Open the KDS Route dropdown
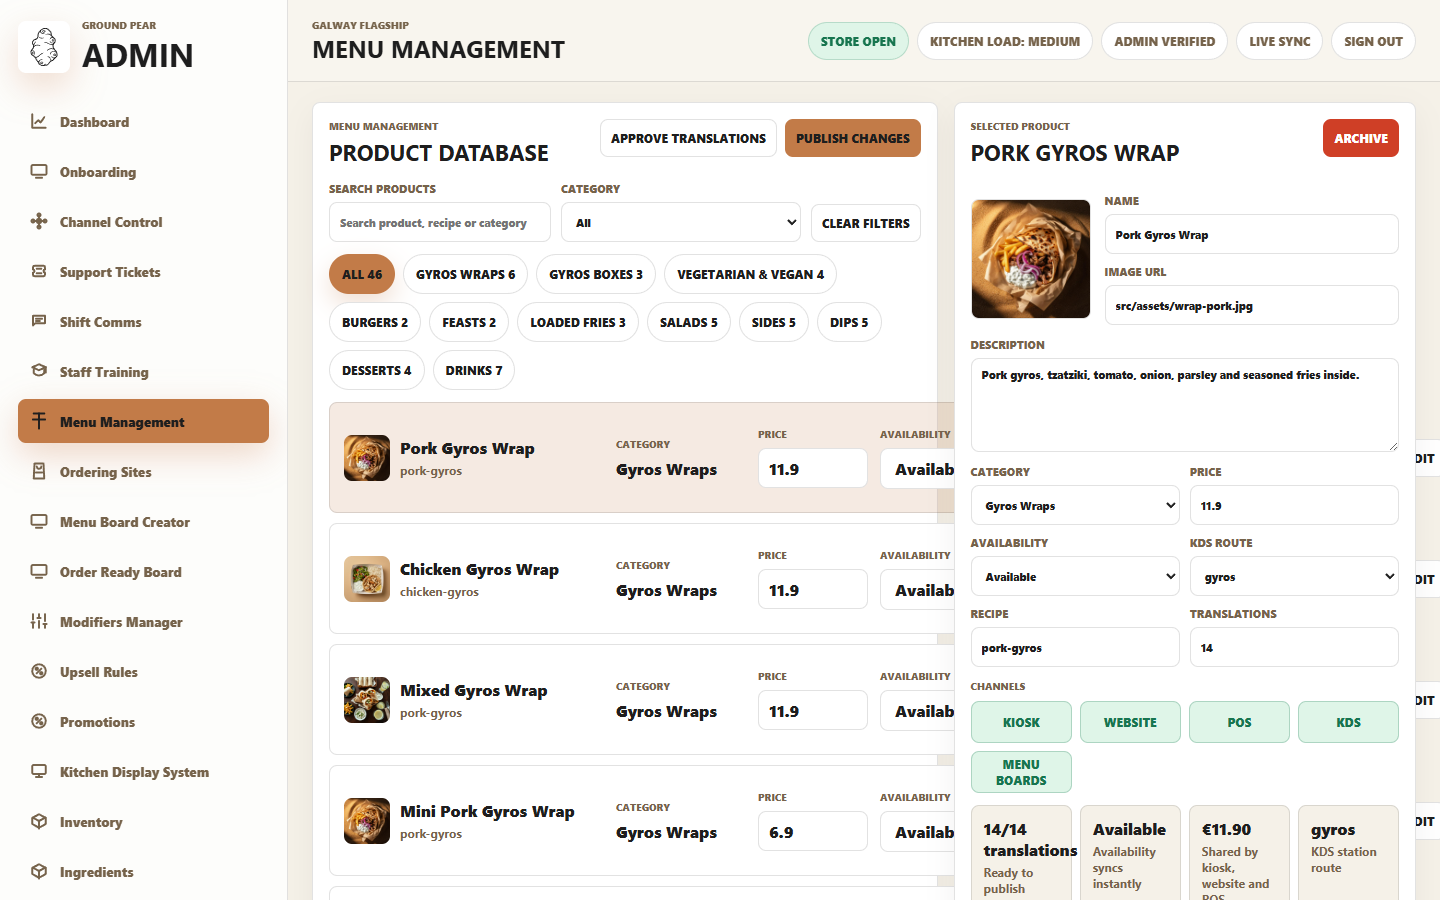The height and width of the screenshot is (900, 1440). [1294, 577]
